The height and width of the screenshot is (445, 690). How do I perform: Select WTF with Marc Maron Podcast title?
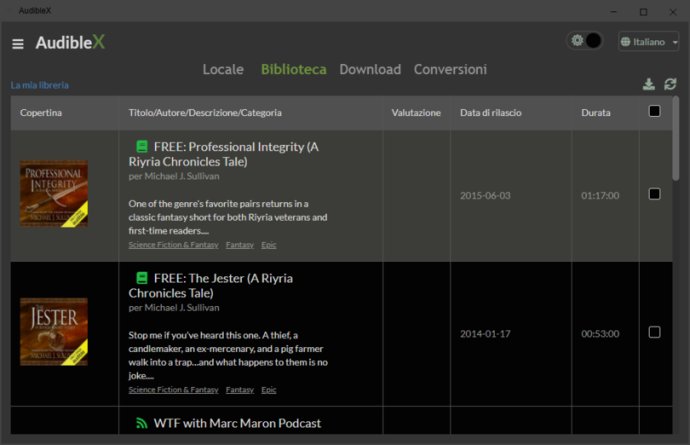237,423
